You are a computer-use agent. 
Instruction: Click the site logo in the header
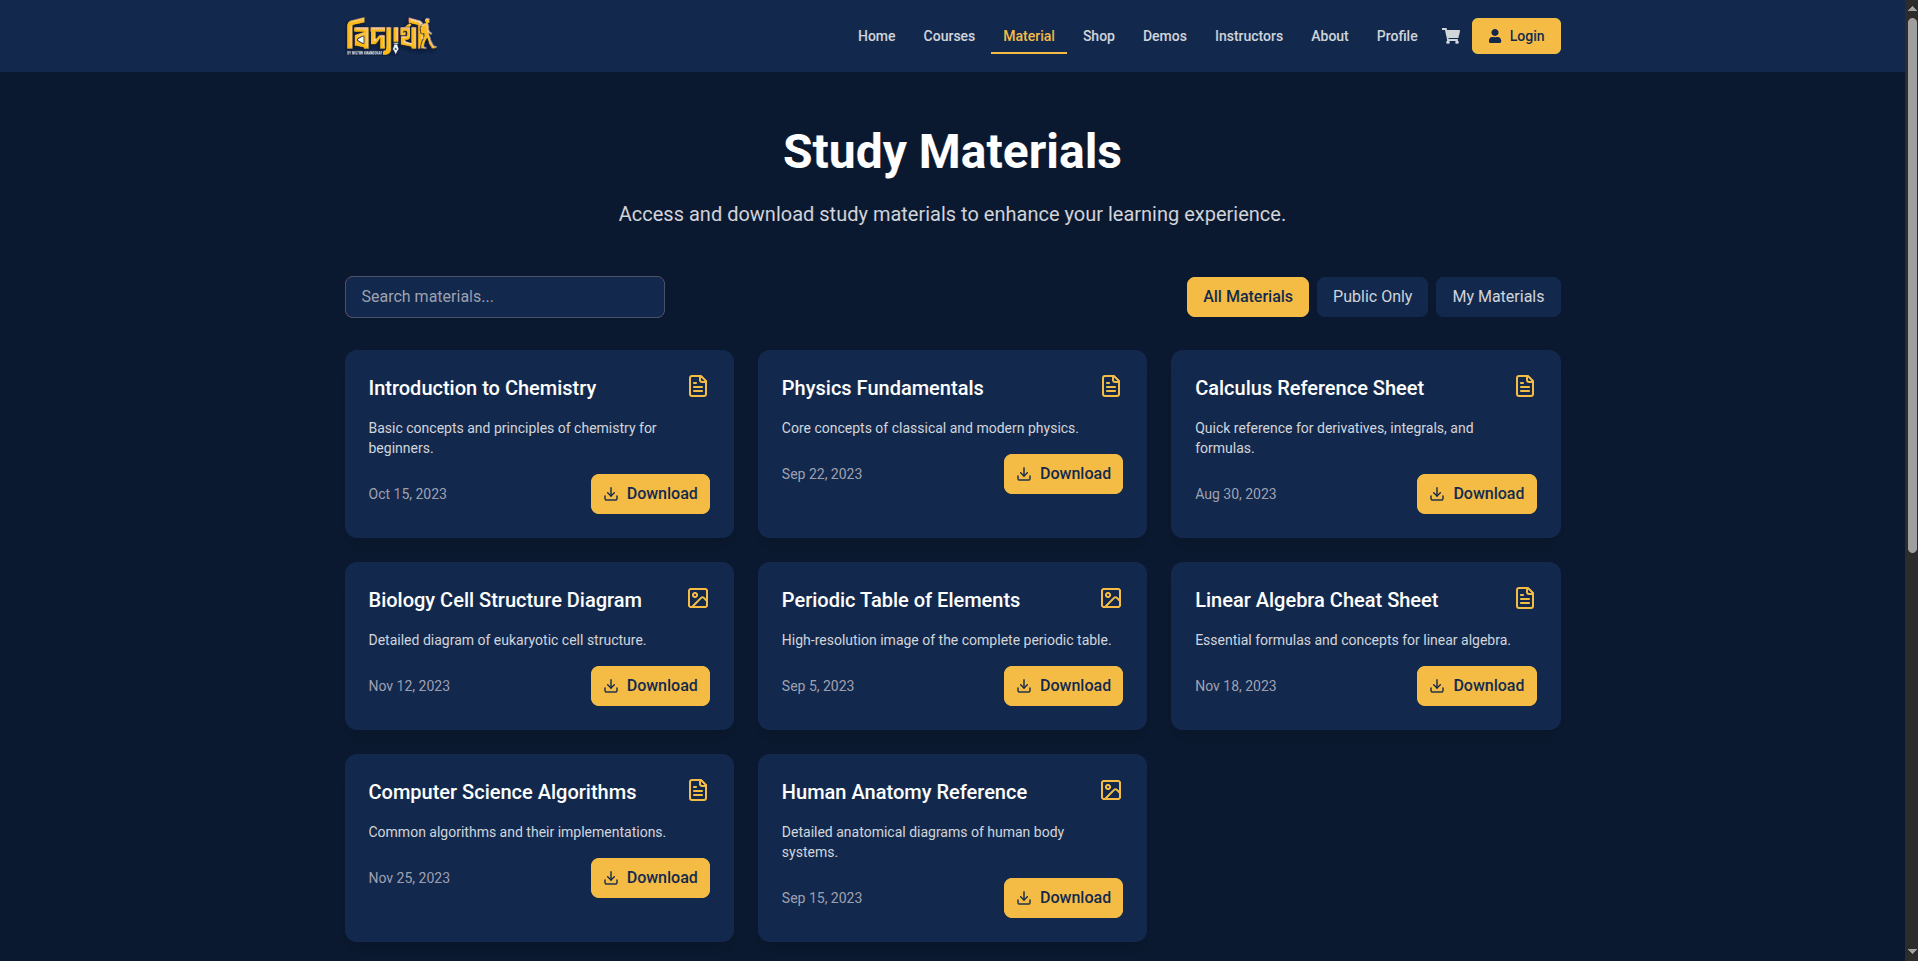(391, 36)
